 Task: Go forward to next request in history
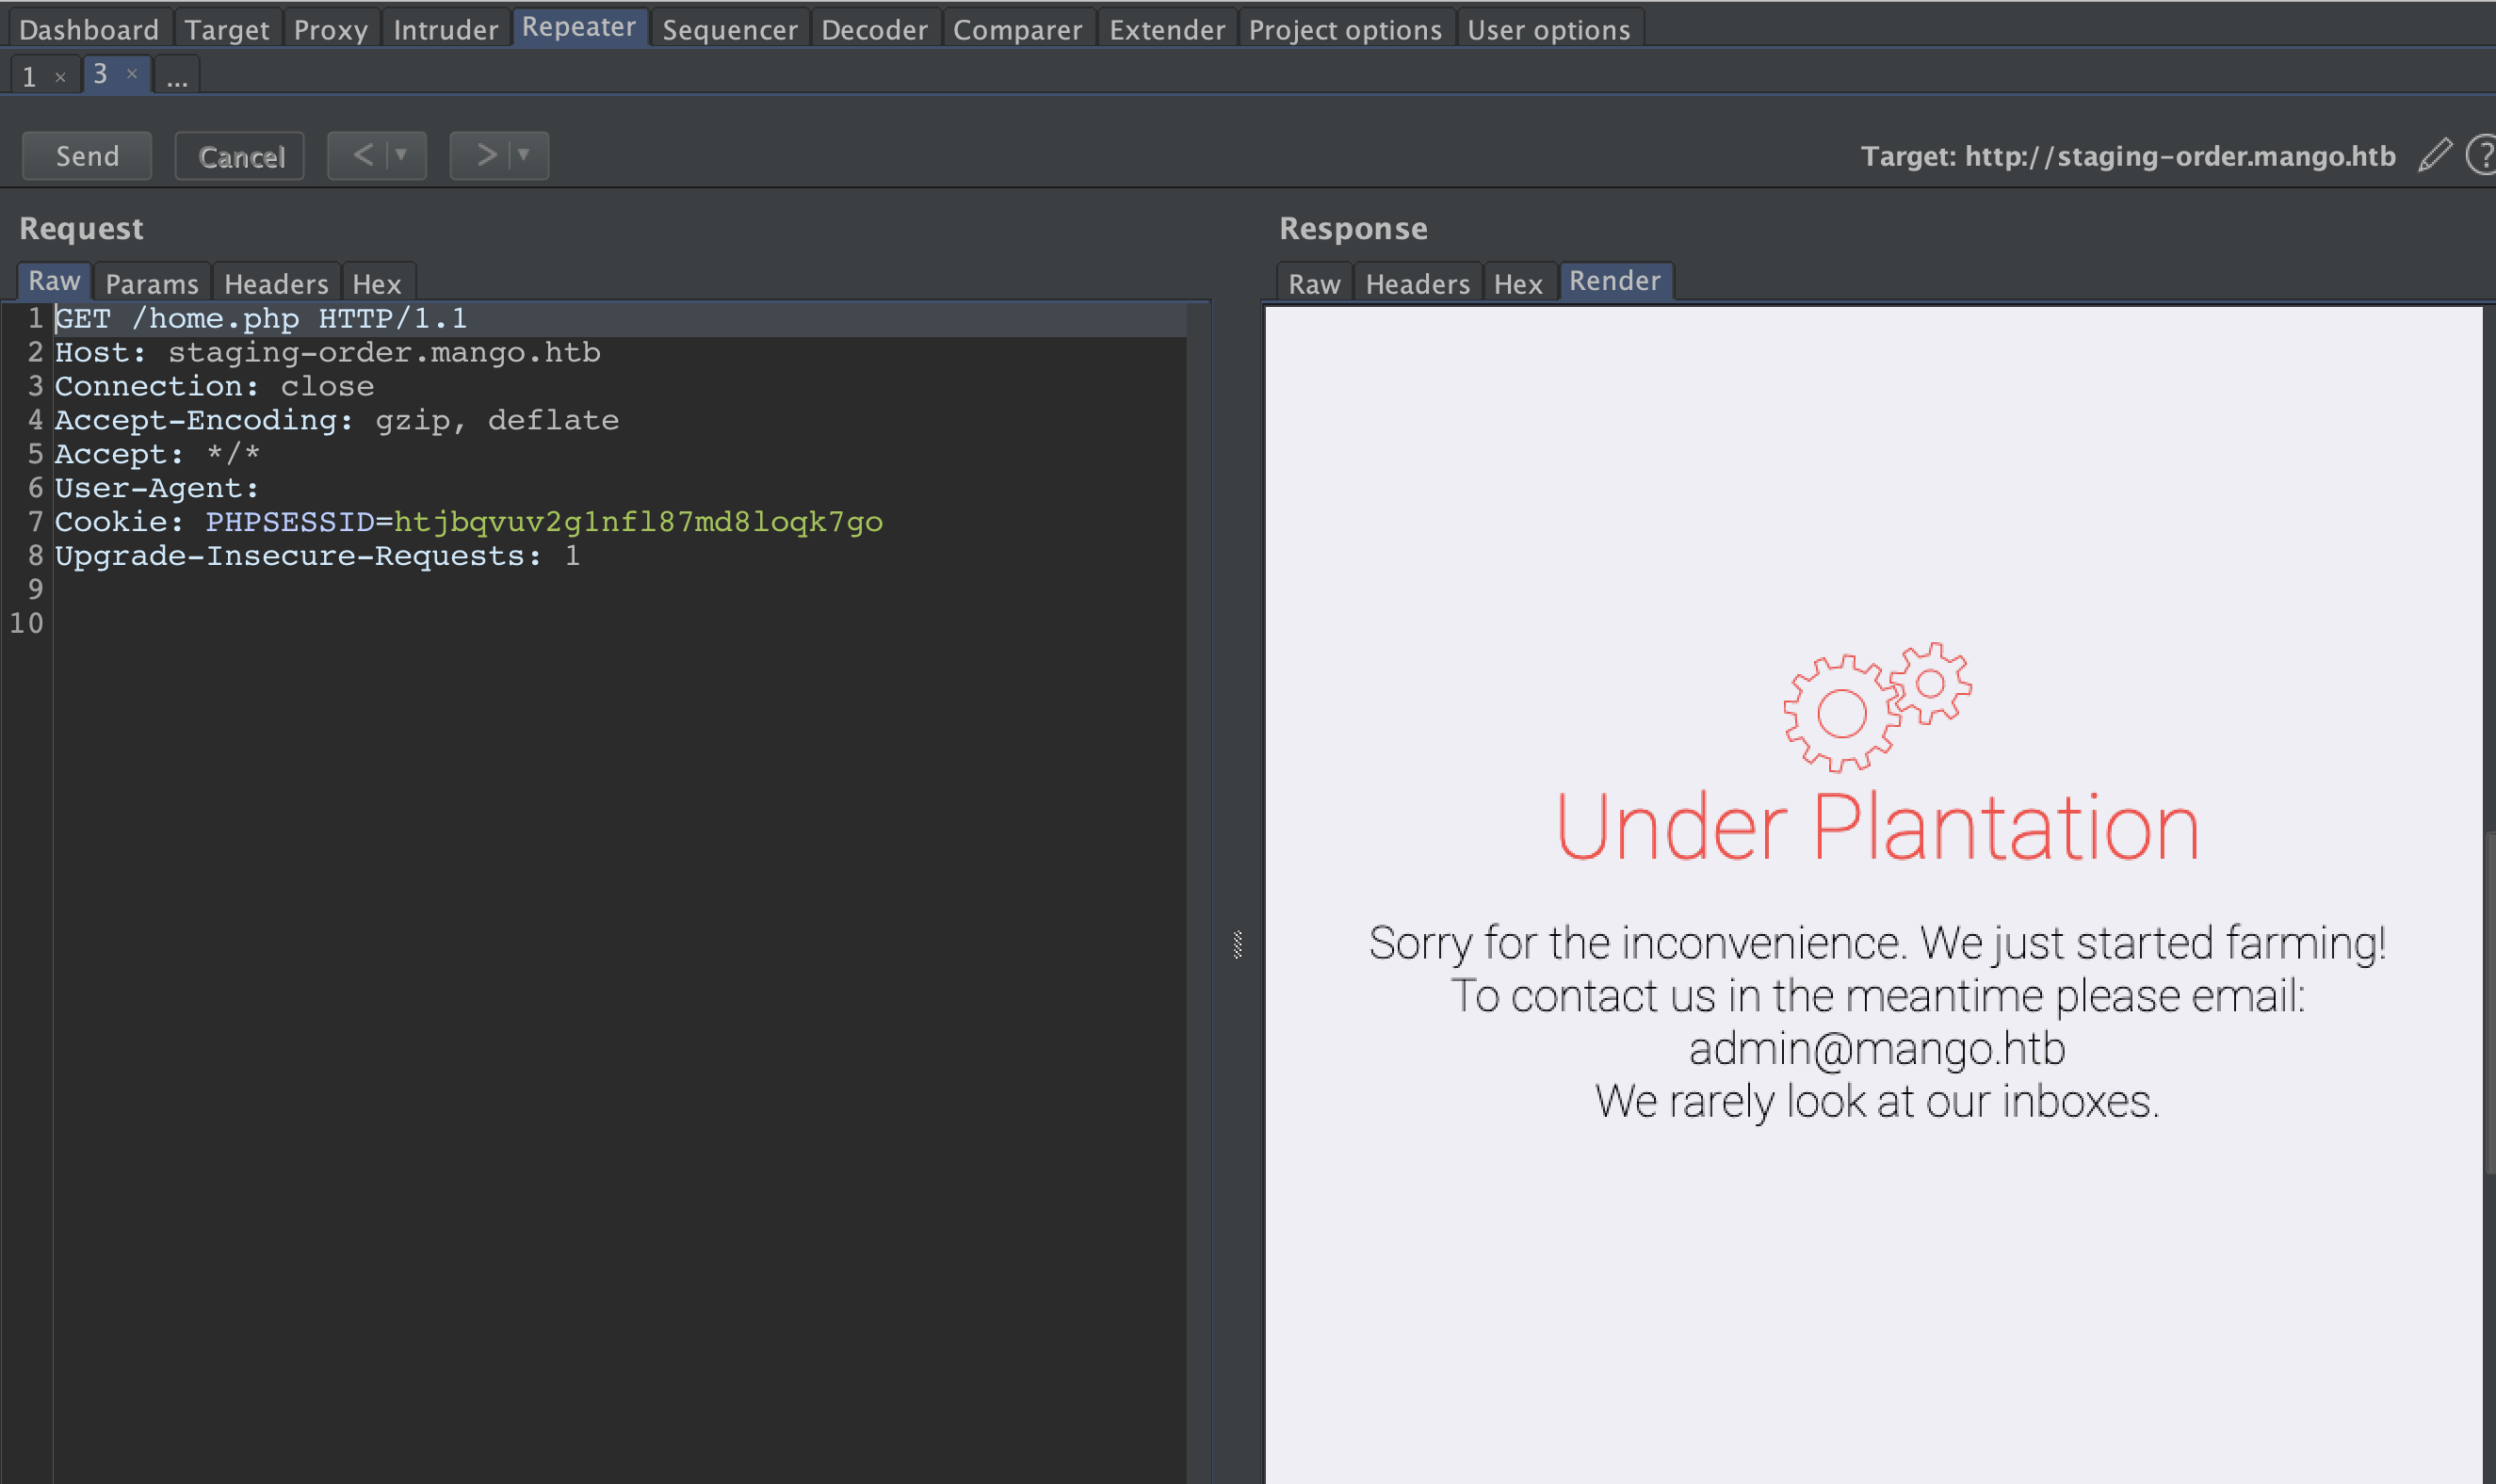click(x=486, y=155)
